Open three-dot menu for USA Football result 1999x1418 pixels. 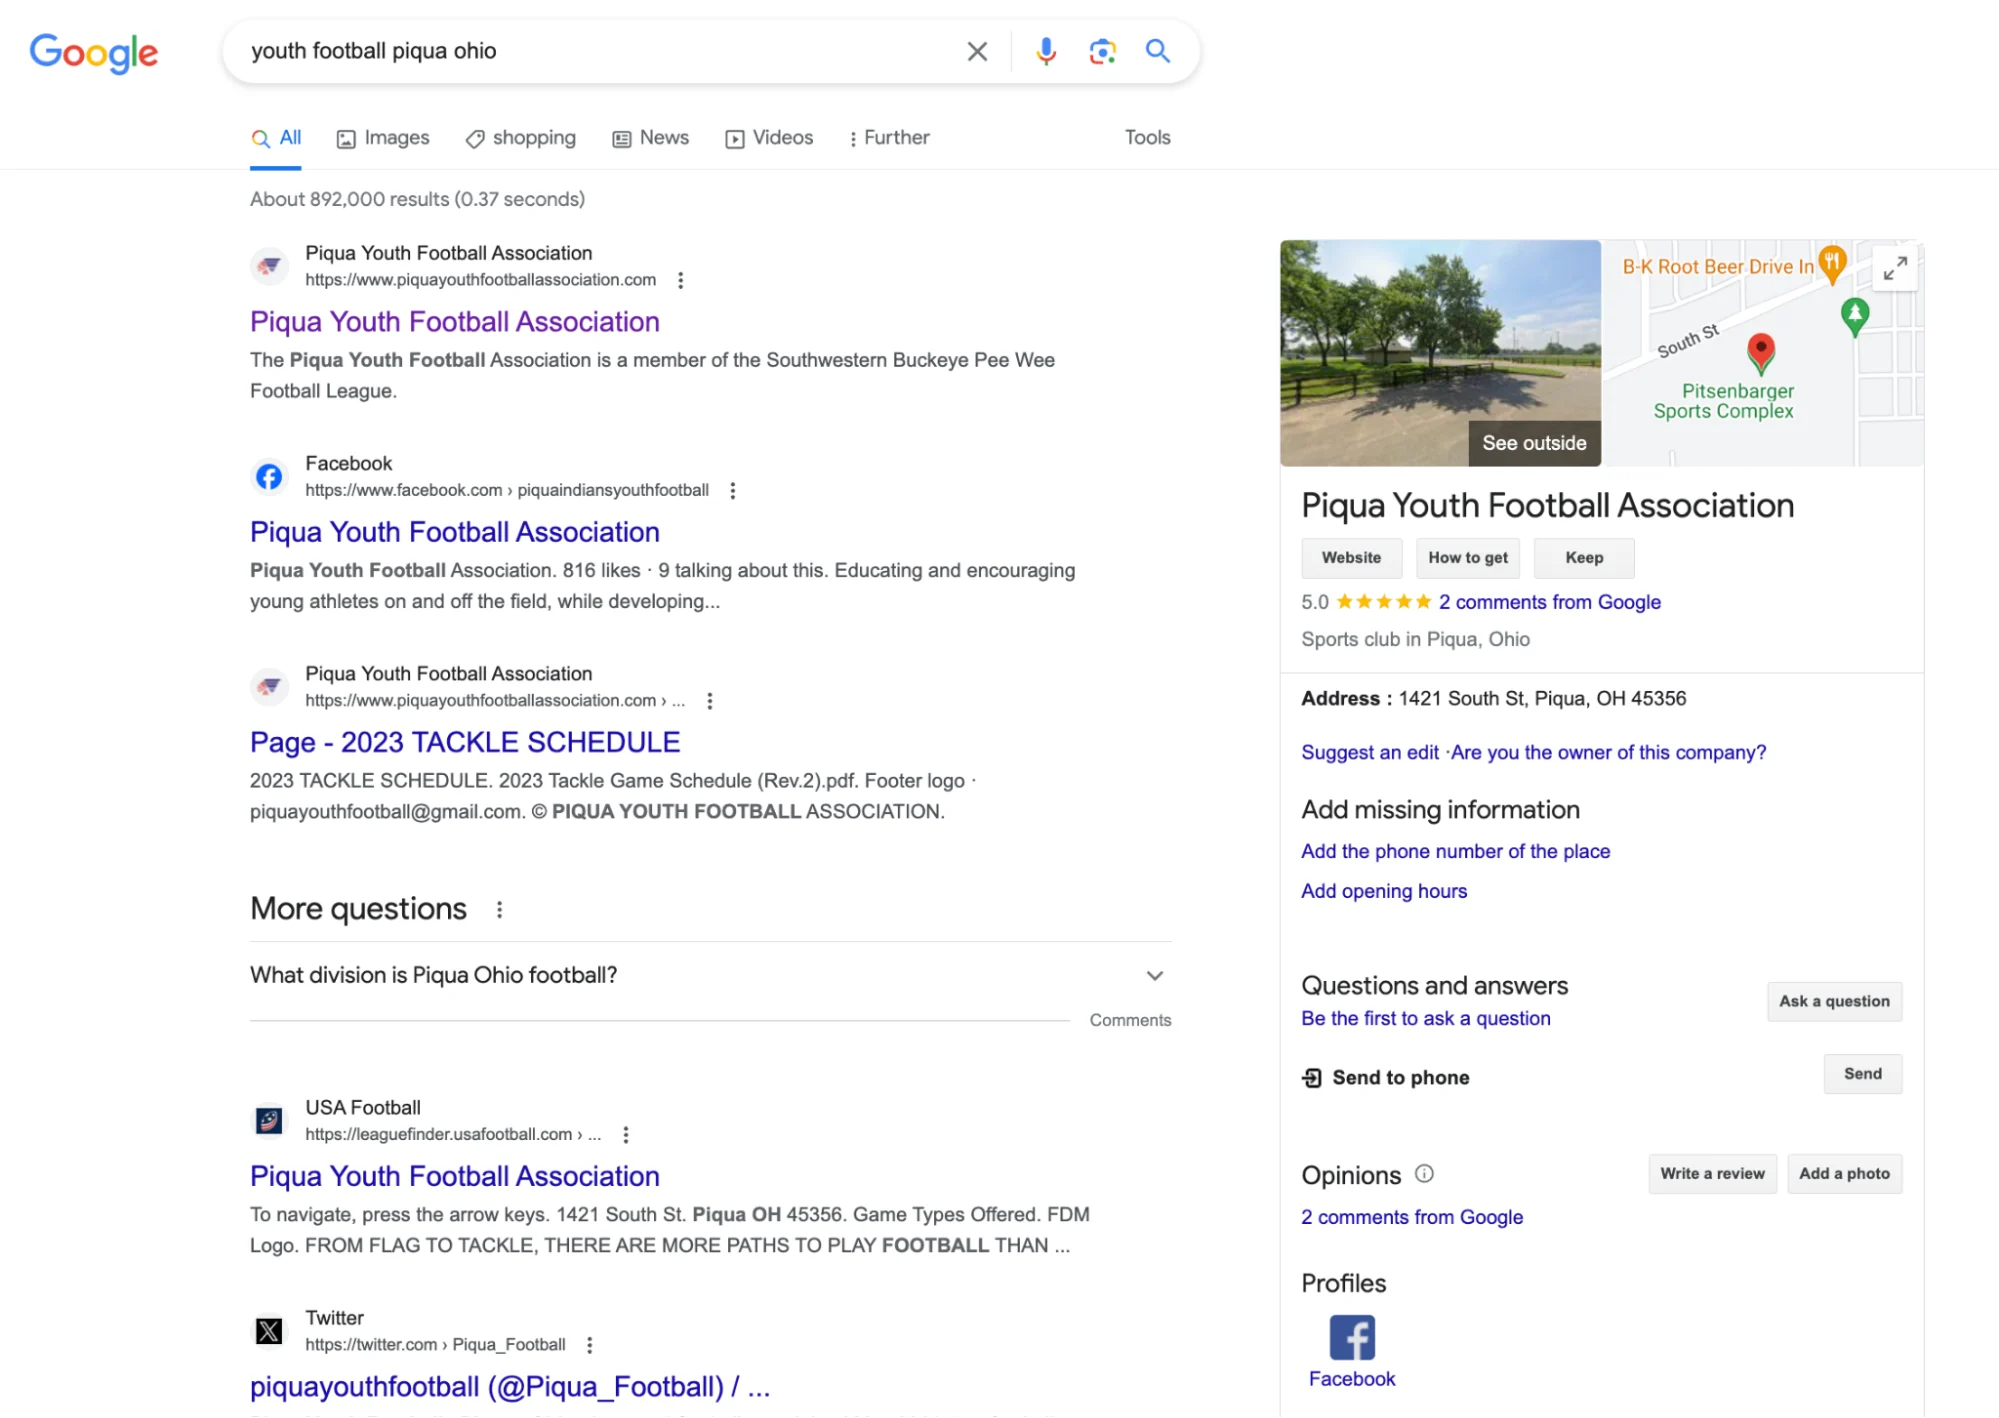tap(626, 1135)
